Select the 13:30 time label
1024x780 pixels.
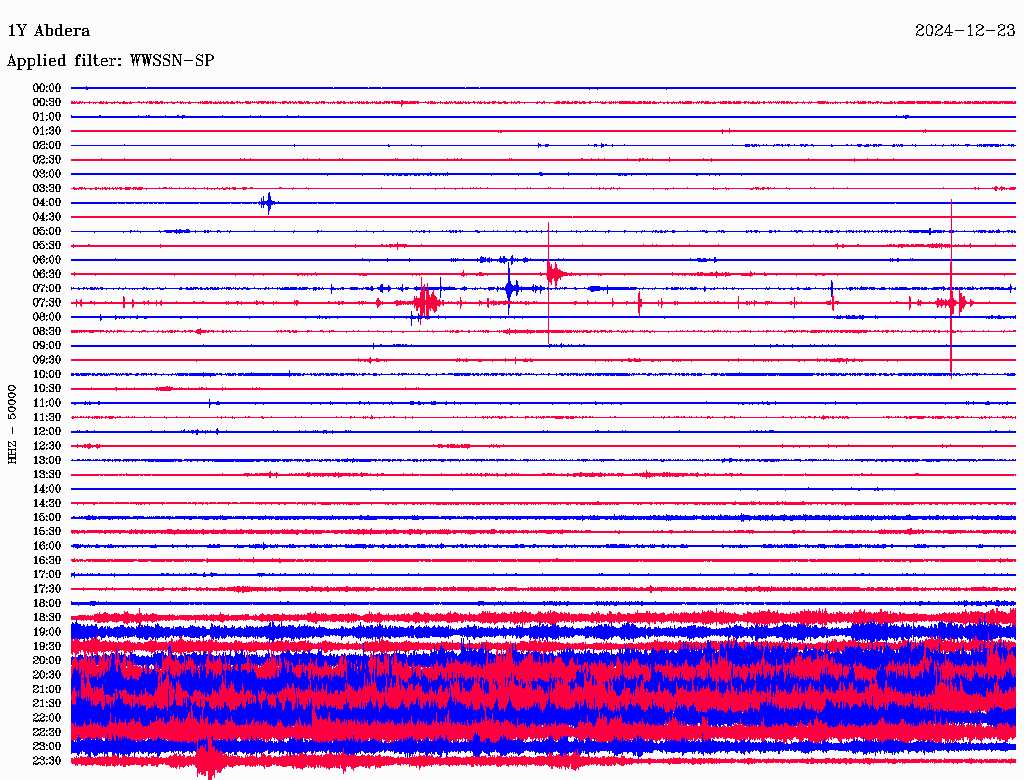pos(47,475)
